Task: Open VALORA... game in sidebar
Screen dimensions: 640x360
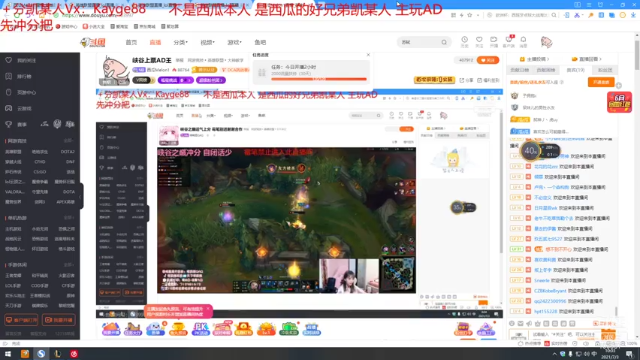Action: [x=15, y=191]
